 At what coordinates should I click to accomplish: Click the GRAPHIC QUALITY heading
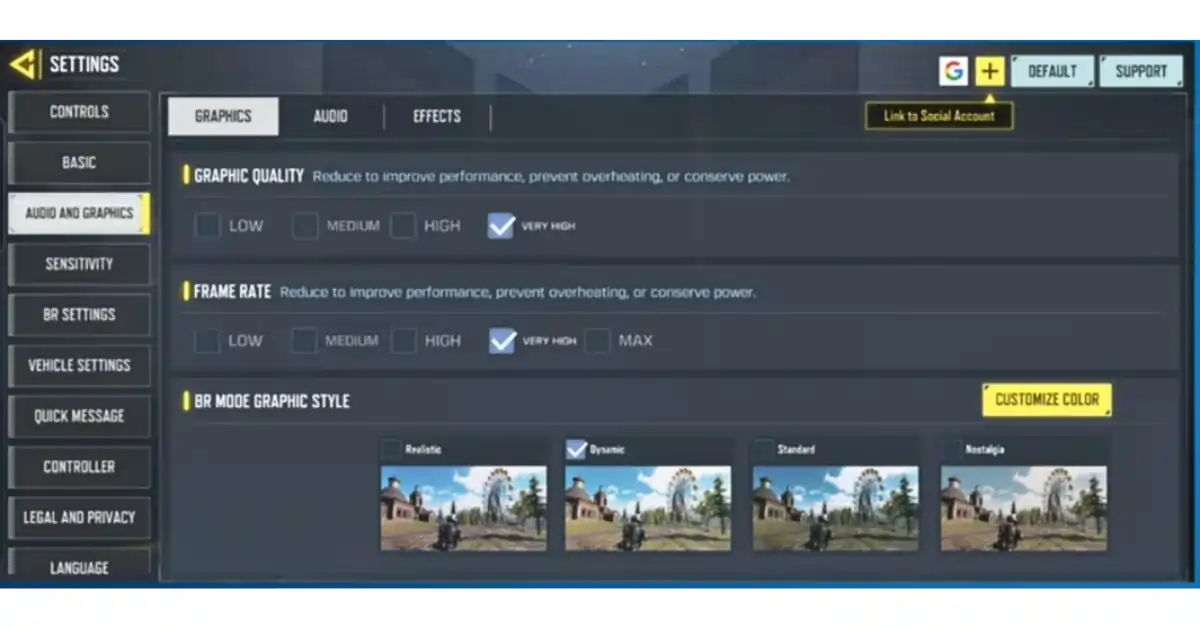(x=249, y=176)
